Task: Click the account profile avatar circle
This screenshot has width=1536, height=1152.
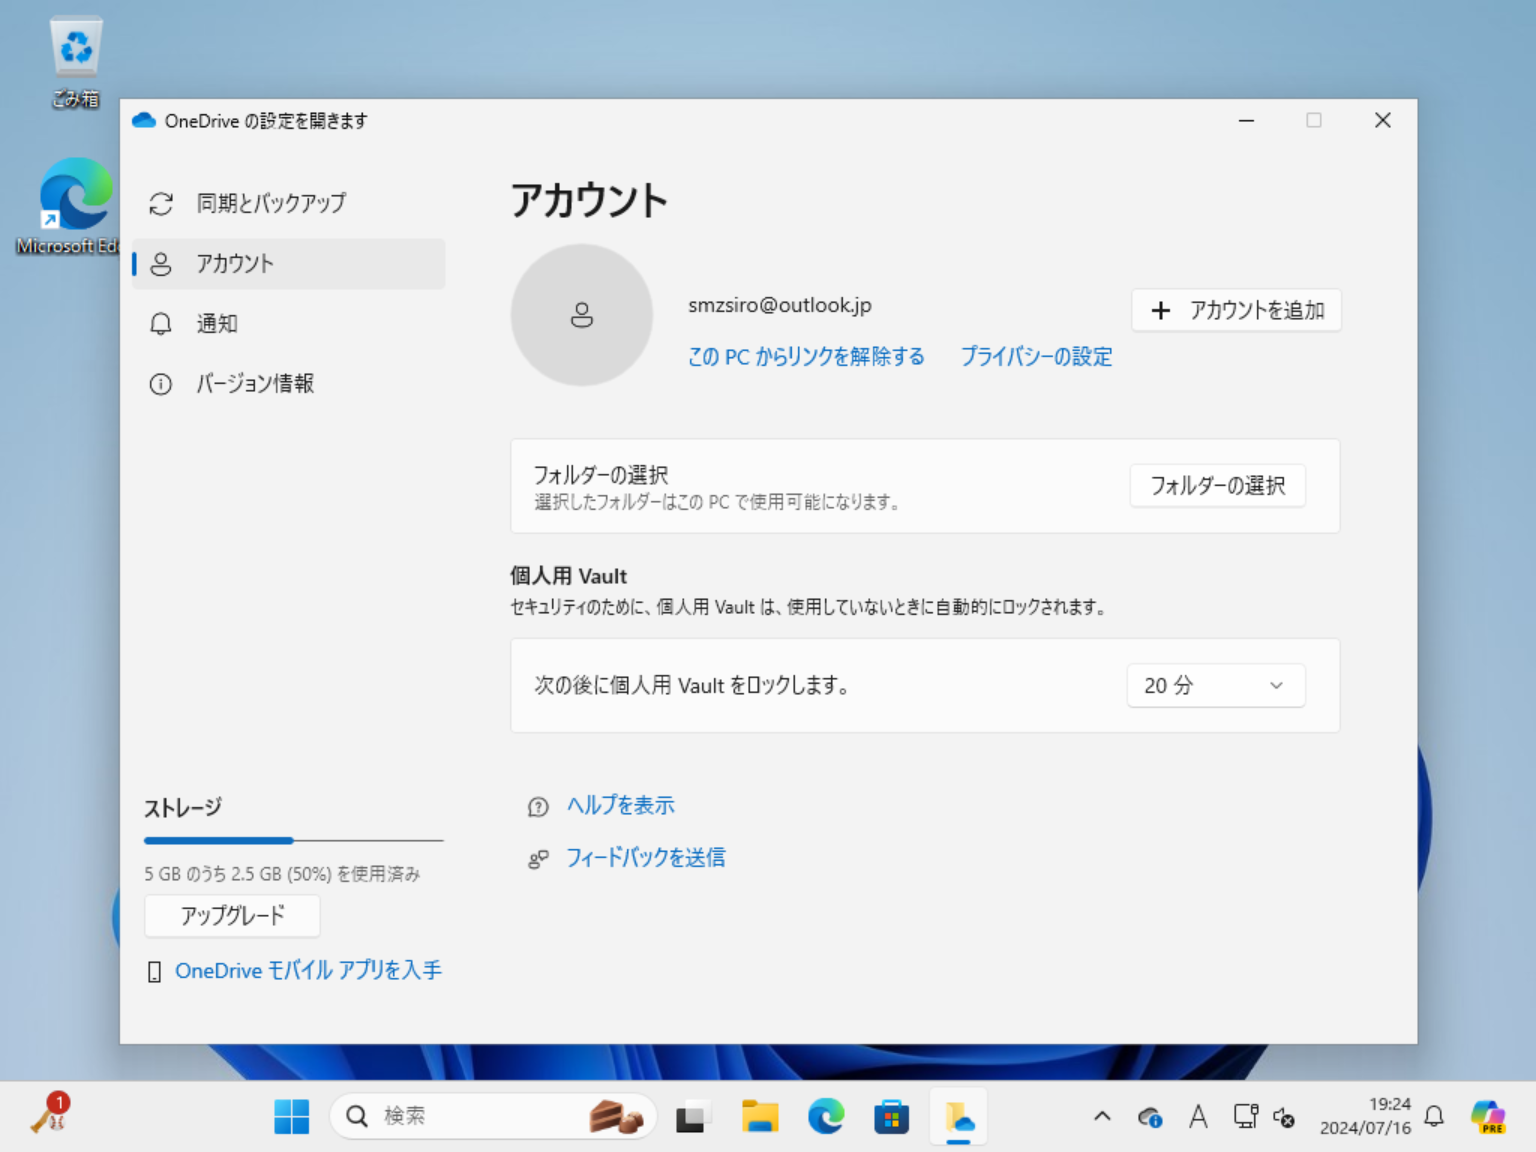Action: [x=582, y=315]
